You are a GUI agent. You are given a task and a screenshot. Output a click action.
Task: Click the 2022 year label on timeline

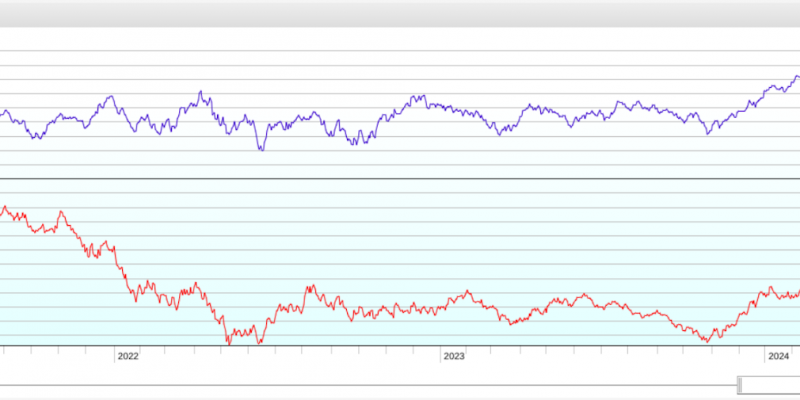tap(128, 357)
